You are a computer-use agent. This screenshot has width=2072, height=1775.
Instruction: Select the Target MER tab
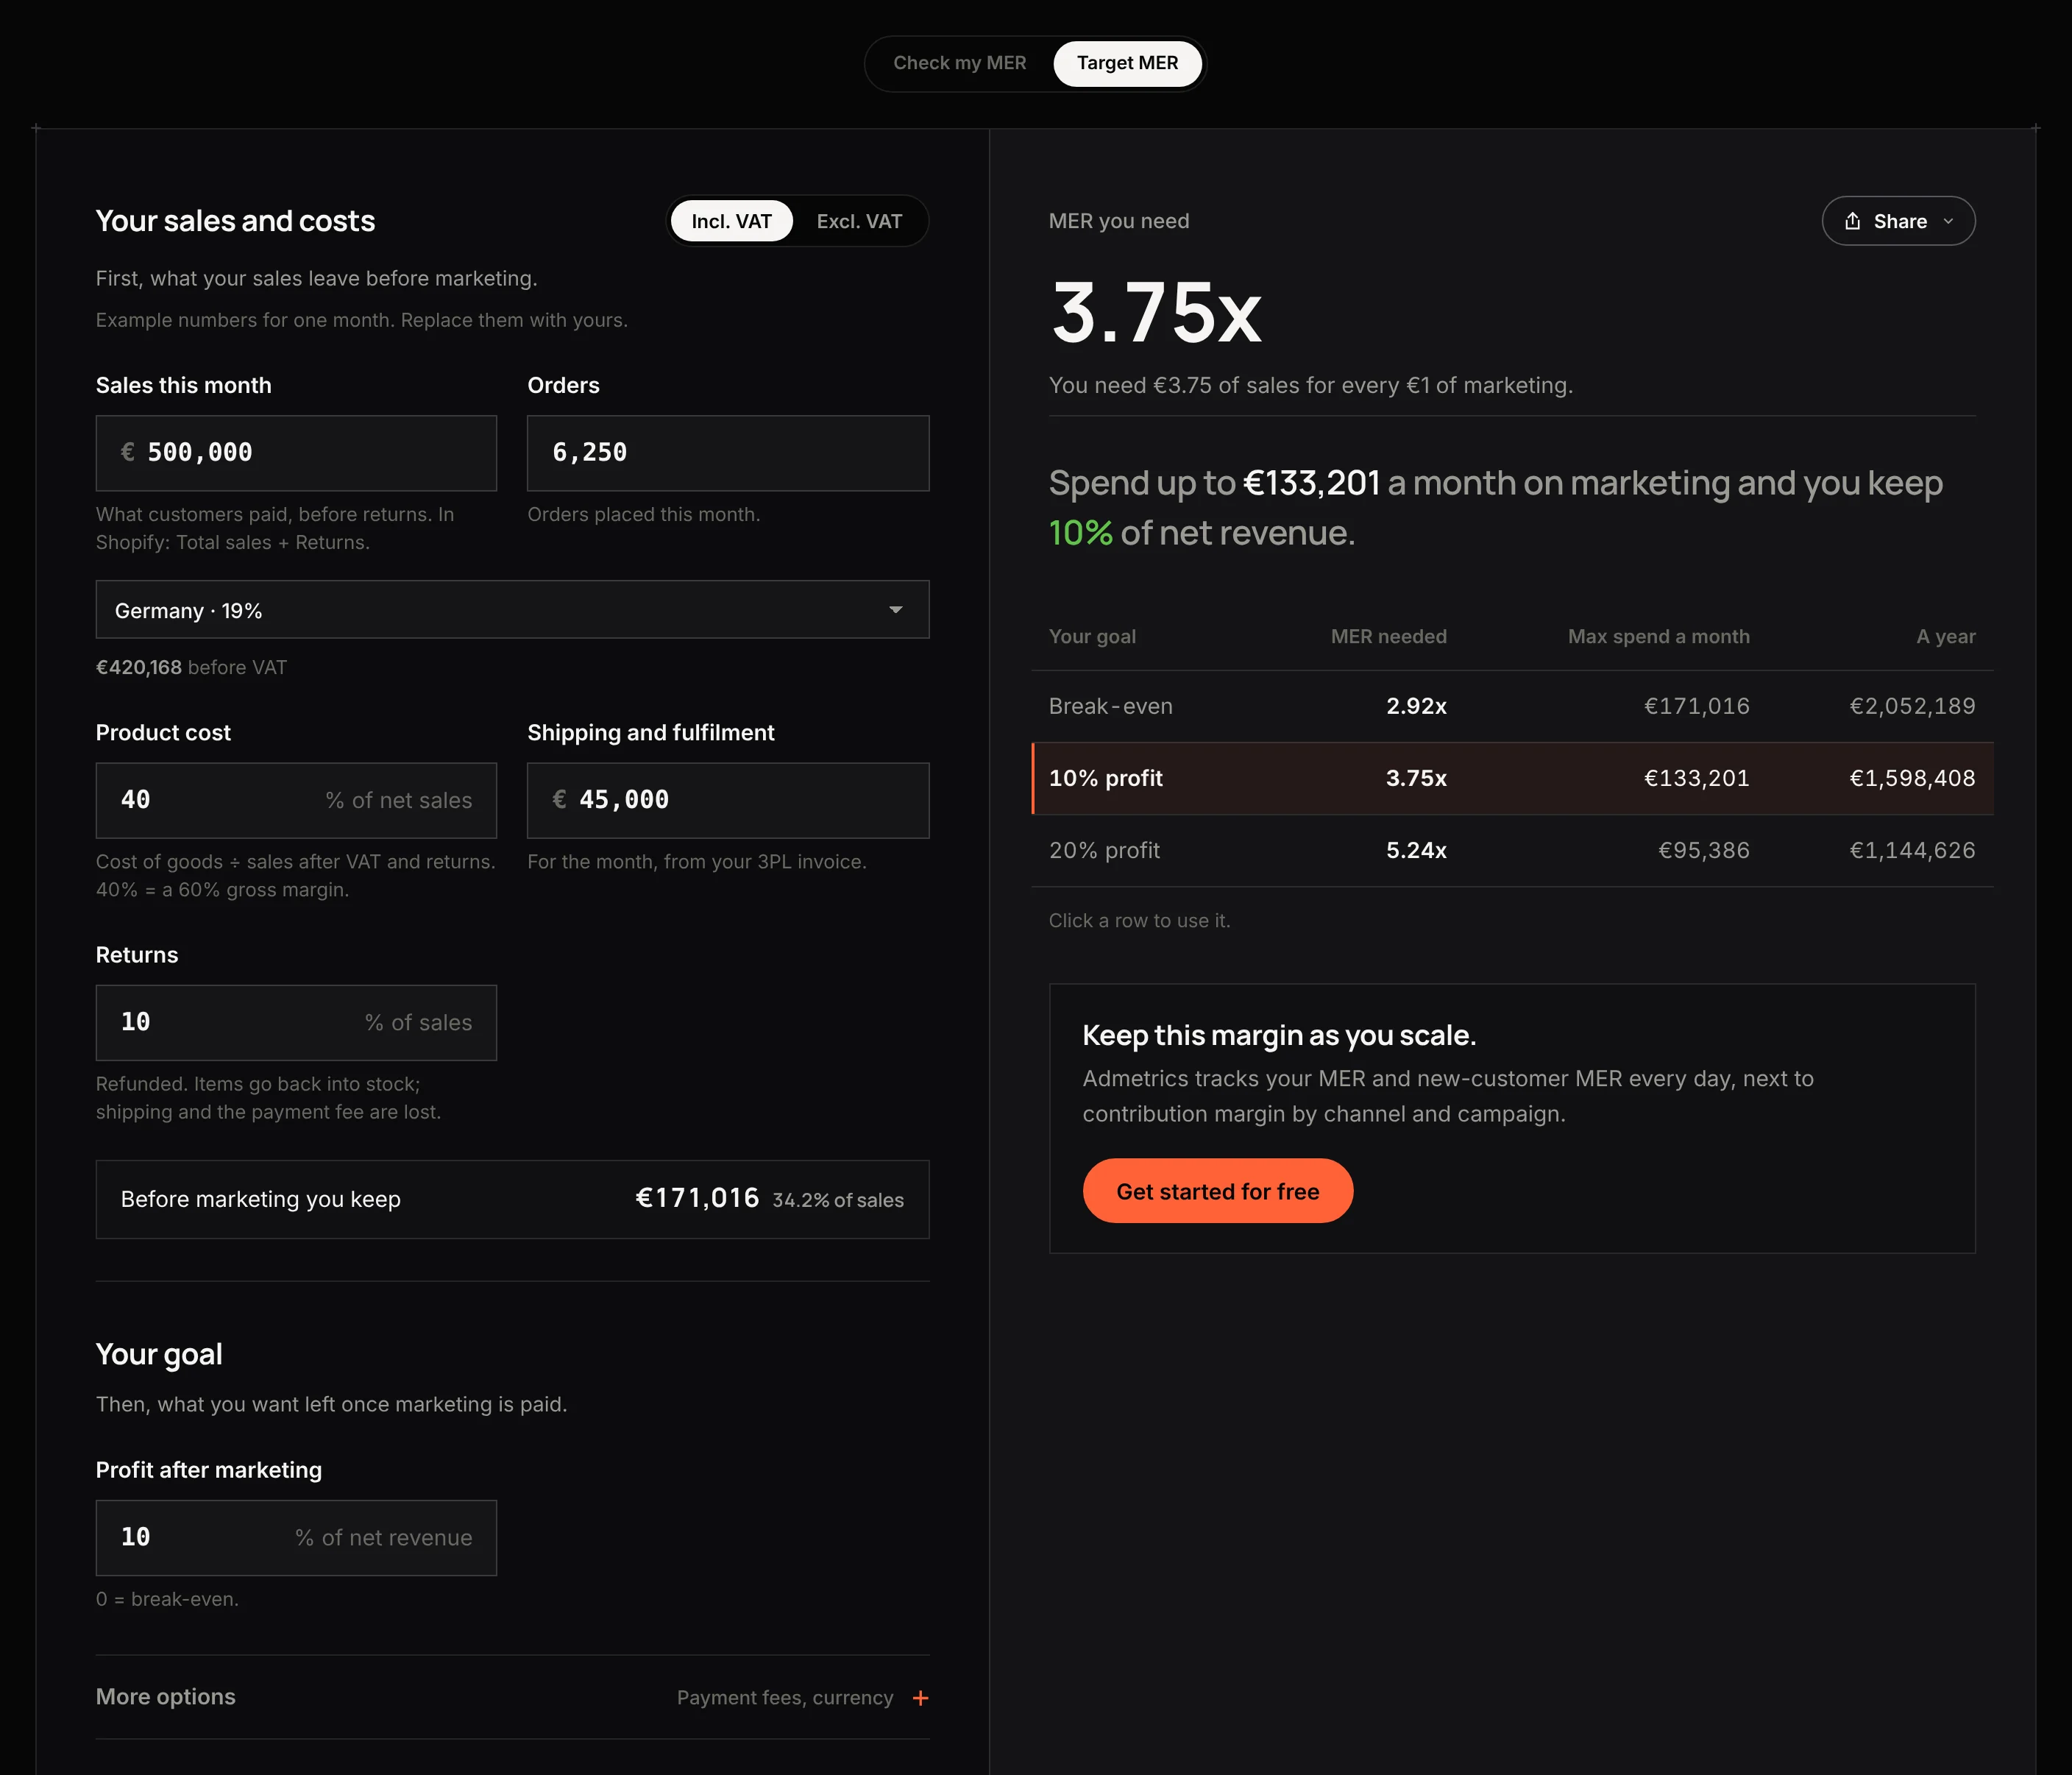1127,63
